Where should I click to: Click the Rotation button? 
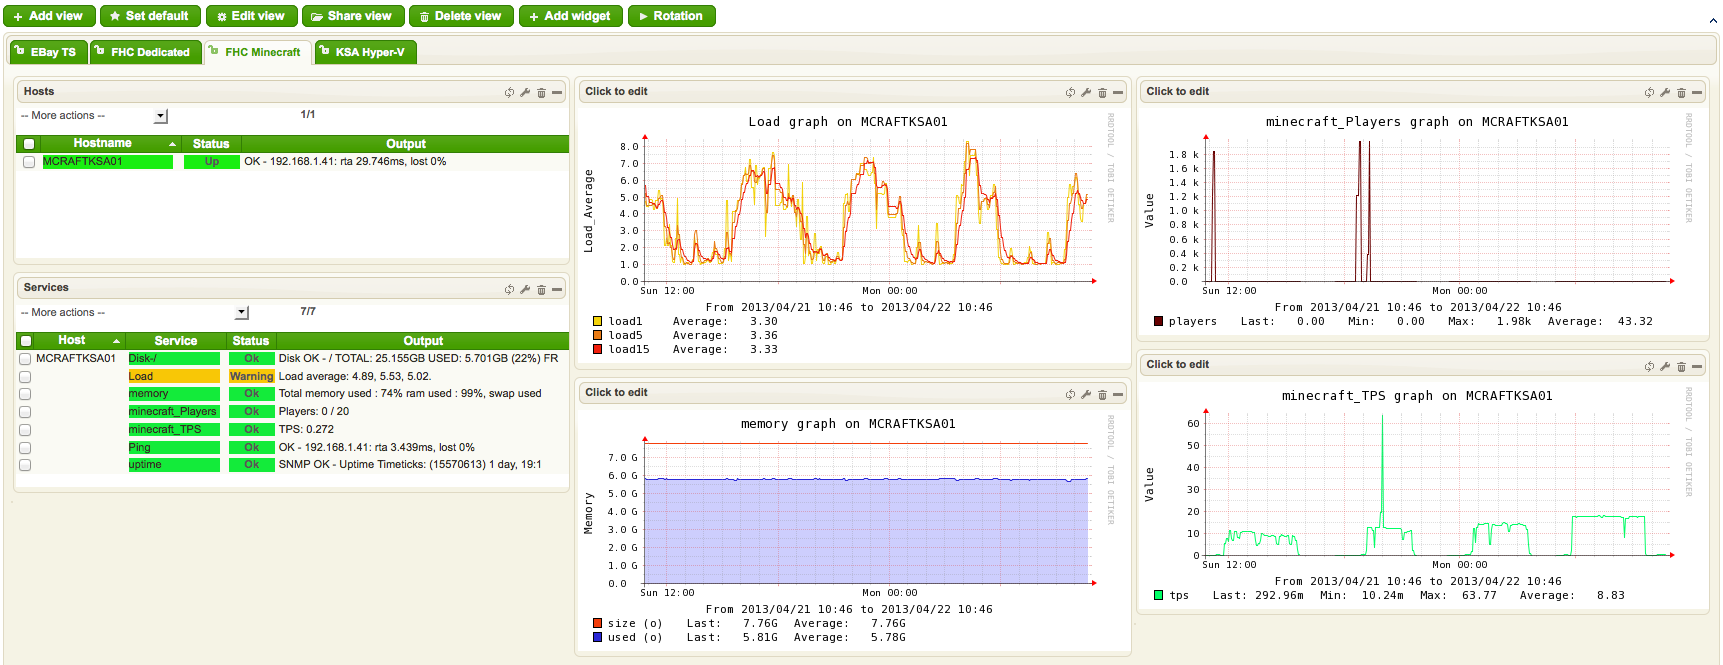coord(671,16)
